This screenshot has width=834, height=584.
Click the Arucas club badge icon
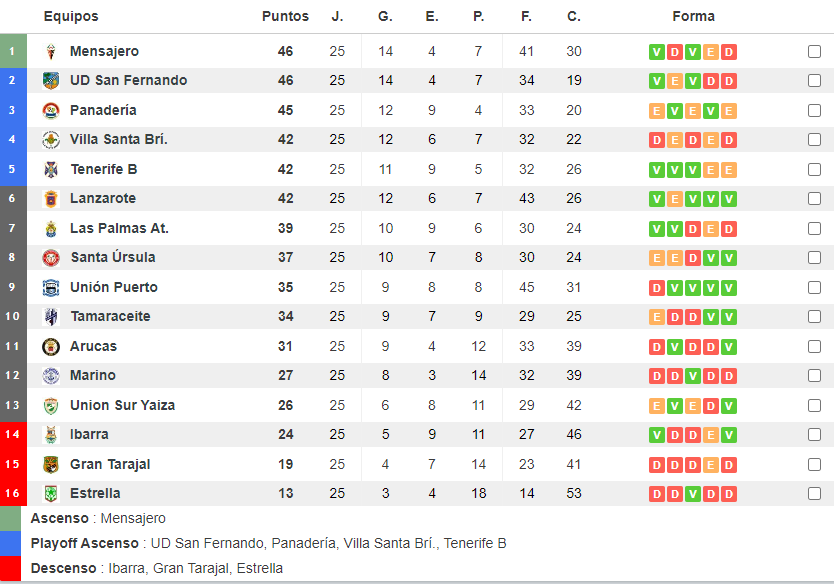pos(51,347)
